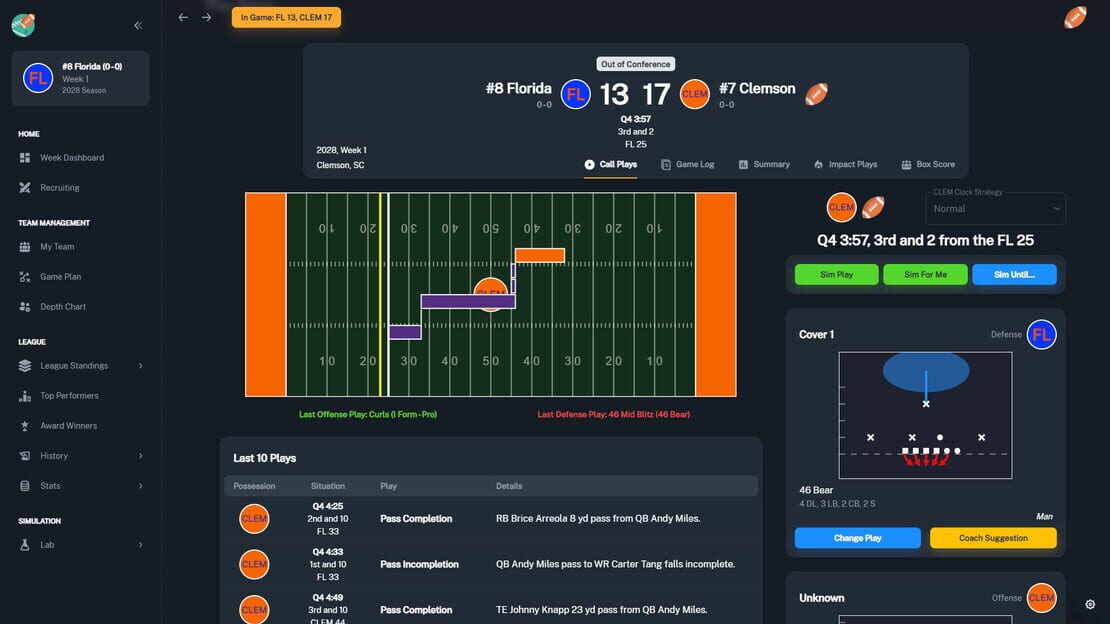Open the Box Score tab

(x=928, y=164)
